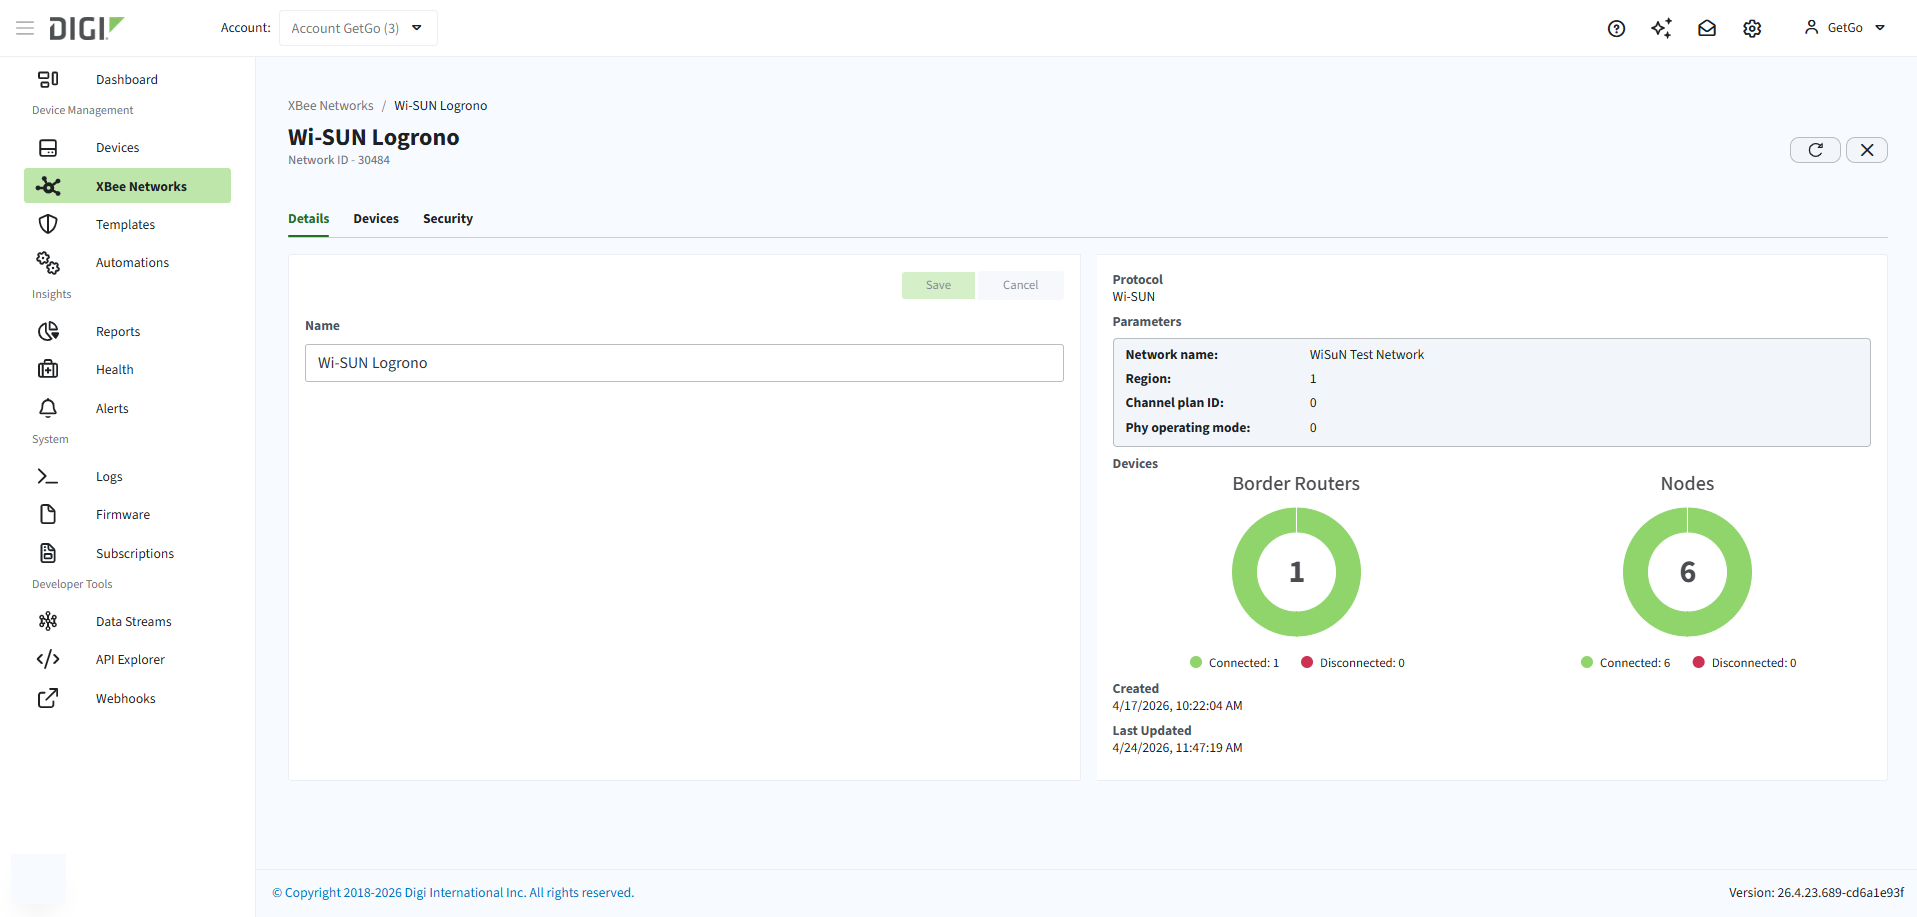Open the help question-mark icon
Screen dimensions: 1917x917
pyautogui.click(x=1616, y=28)
